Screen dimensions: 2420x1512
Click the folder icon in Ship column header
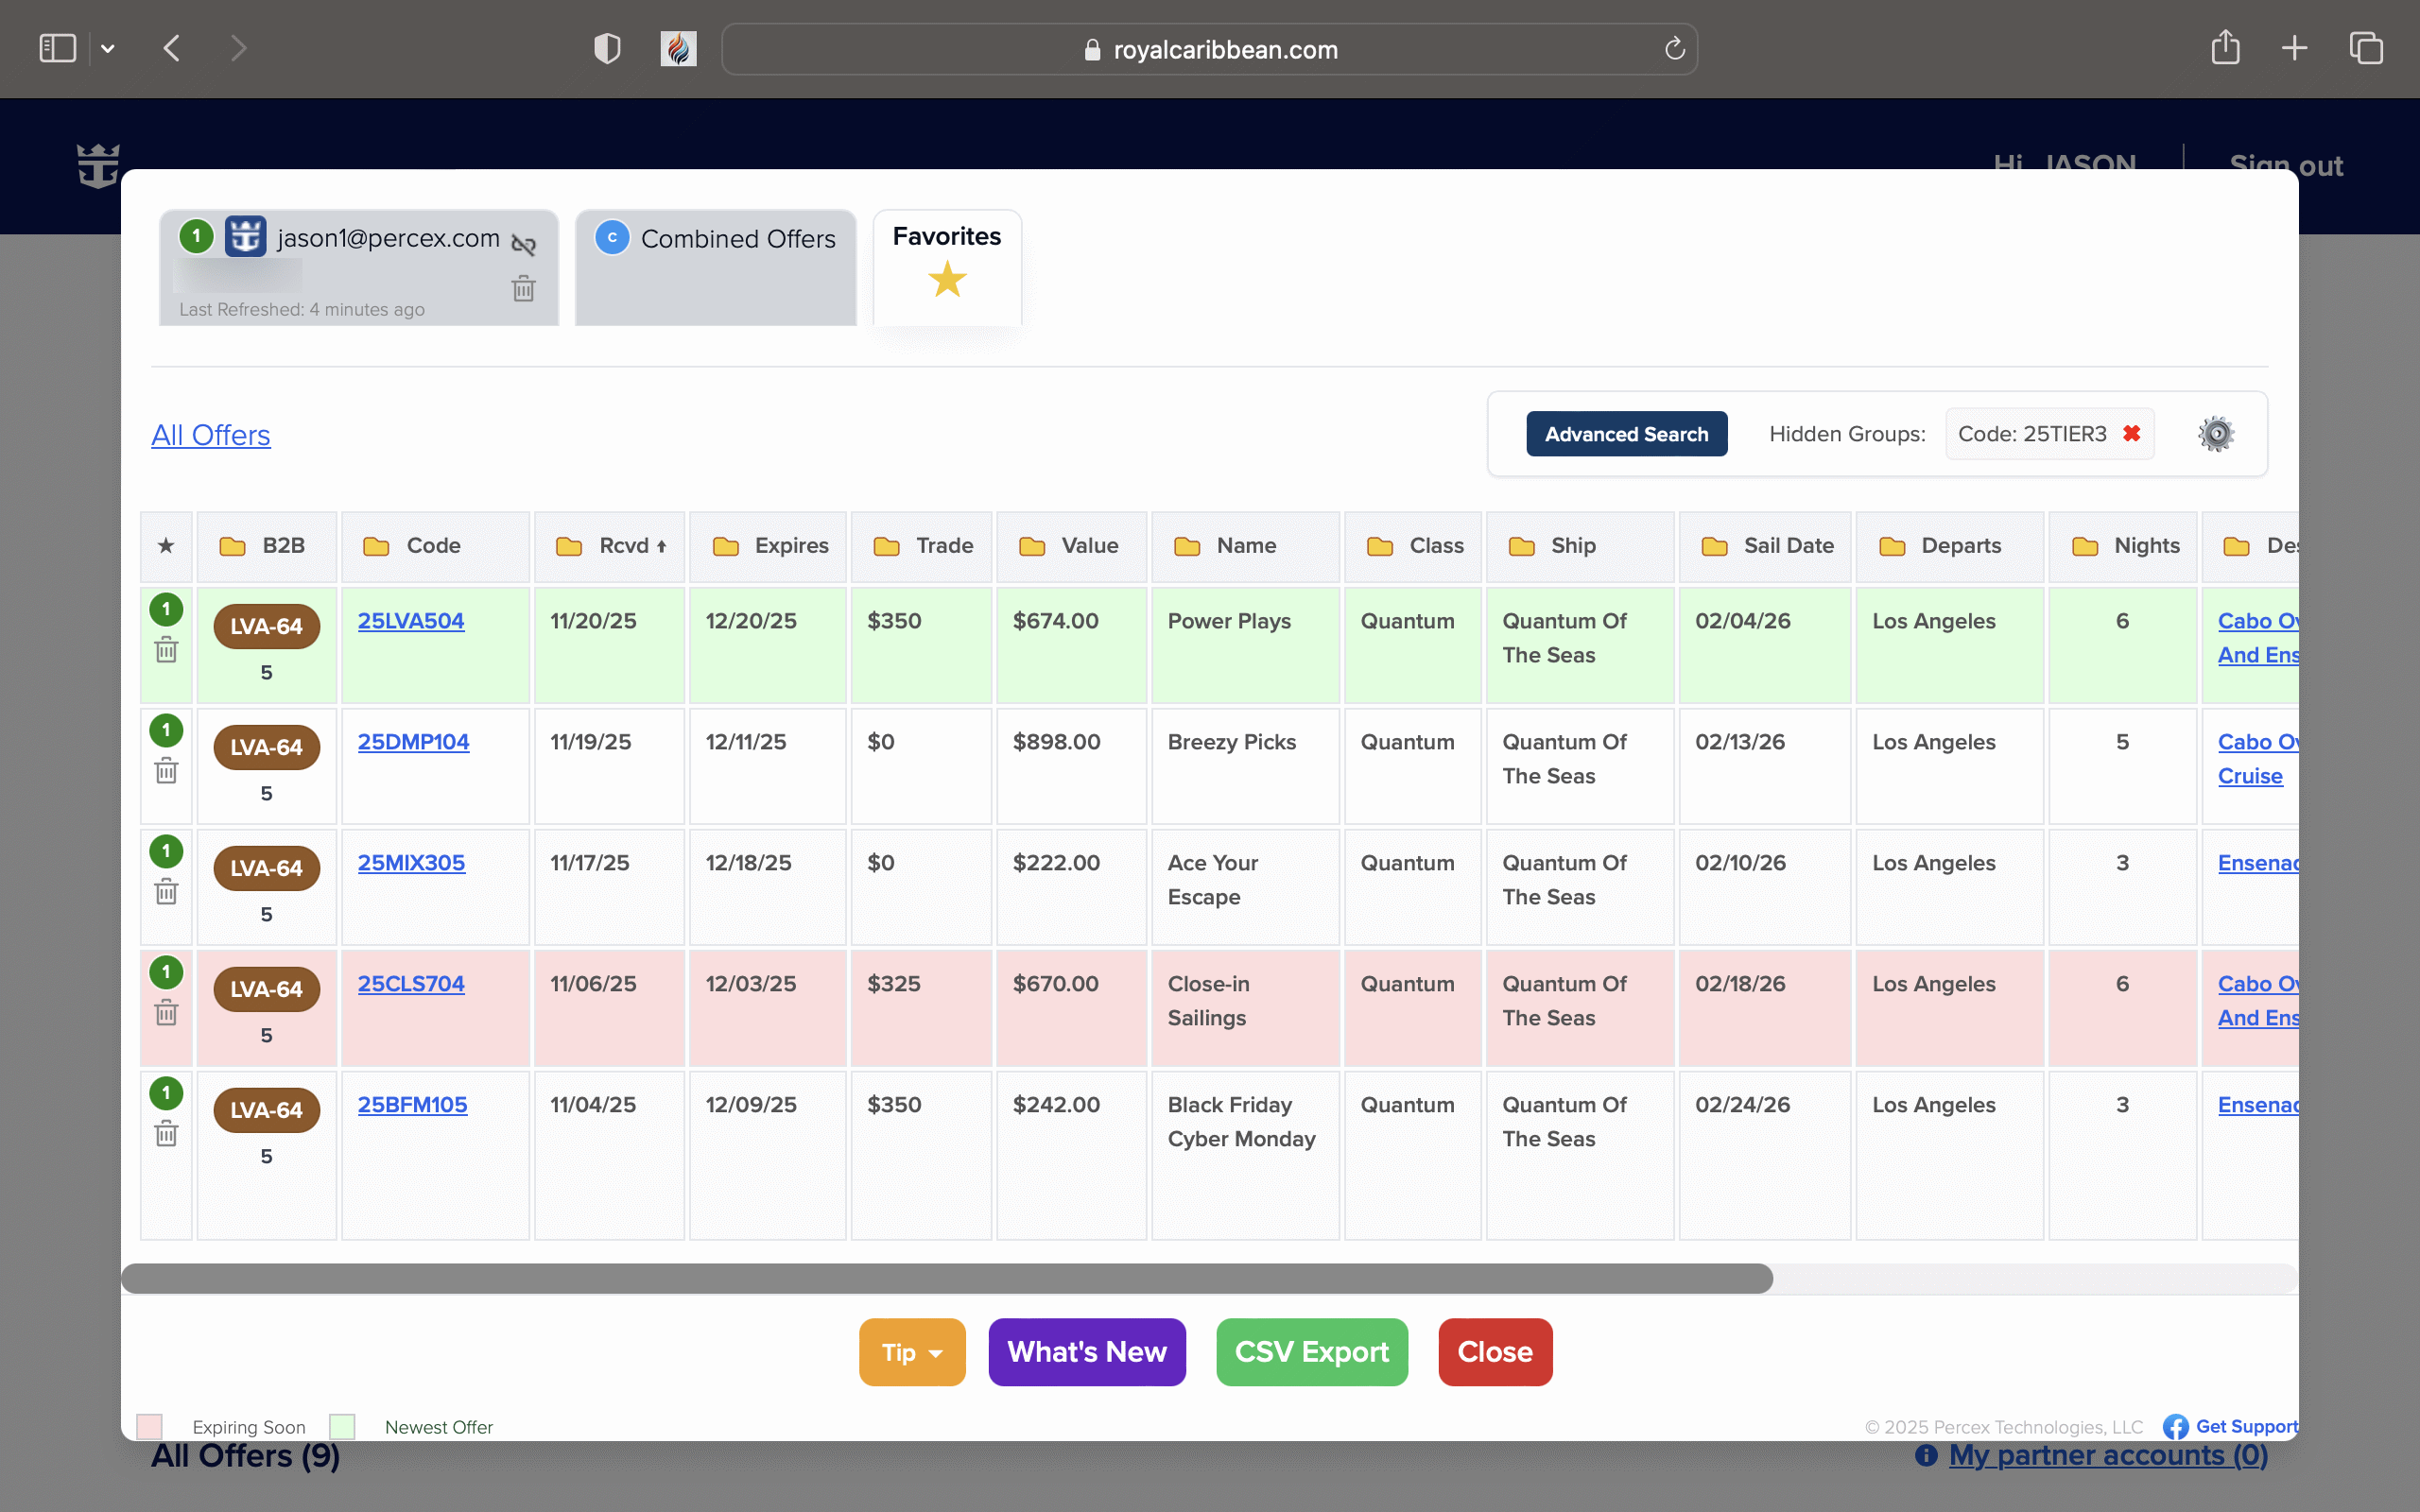click(x=1521, y=546)
